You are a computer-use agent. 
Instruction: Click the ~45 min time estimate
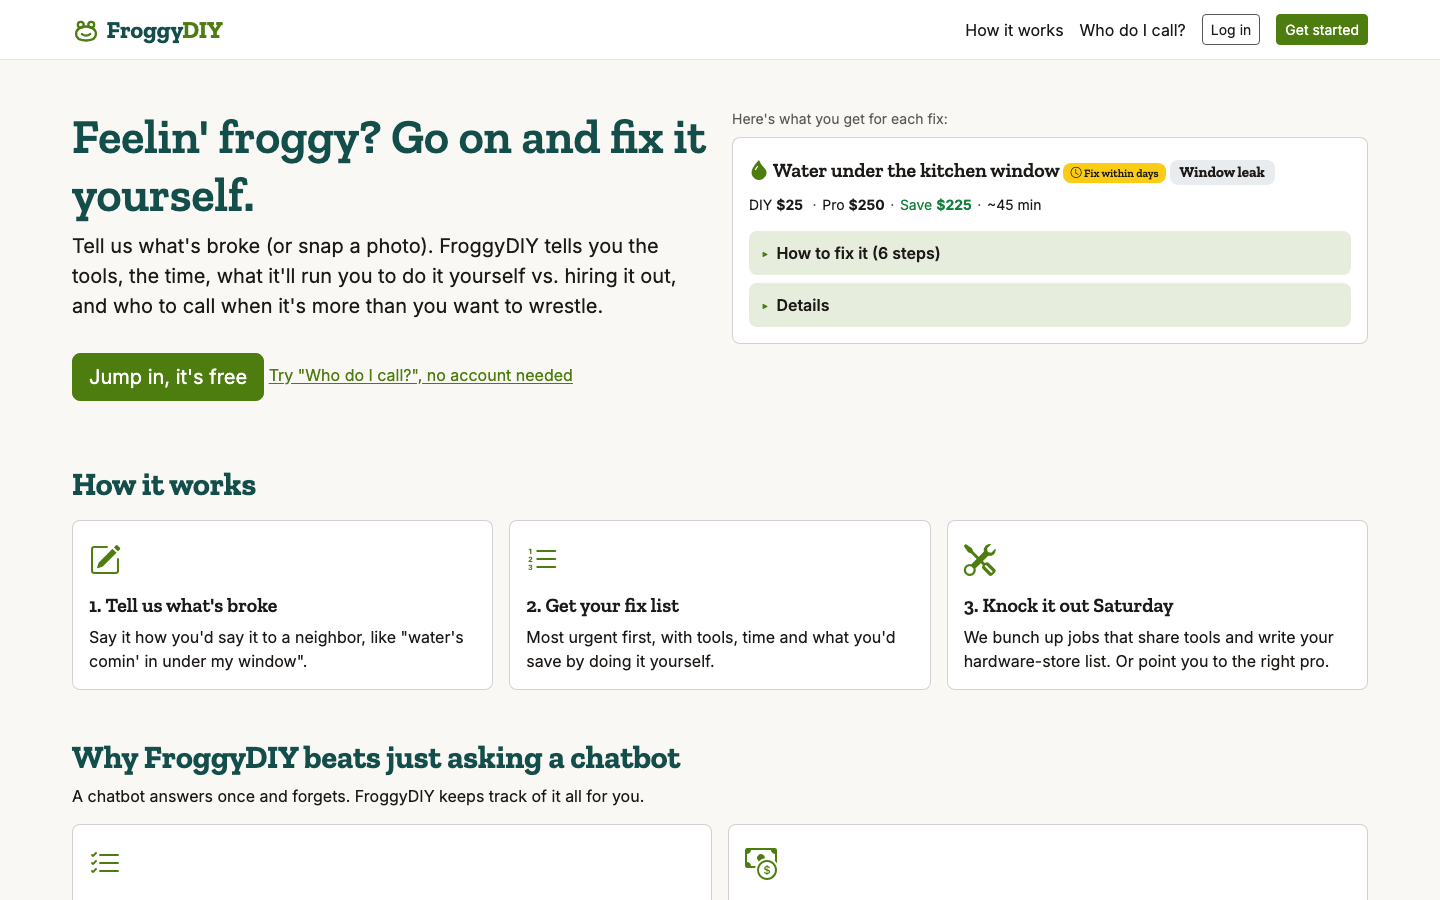pos(1014,205)
